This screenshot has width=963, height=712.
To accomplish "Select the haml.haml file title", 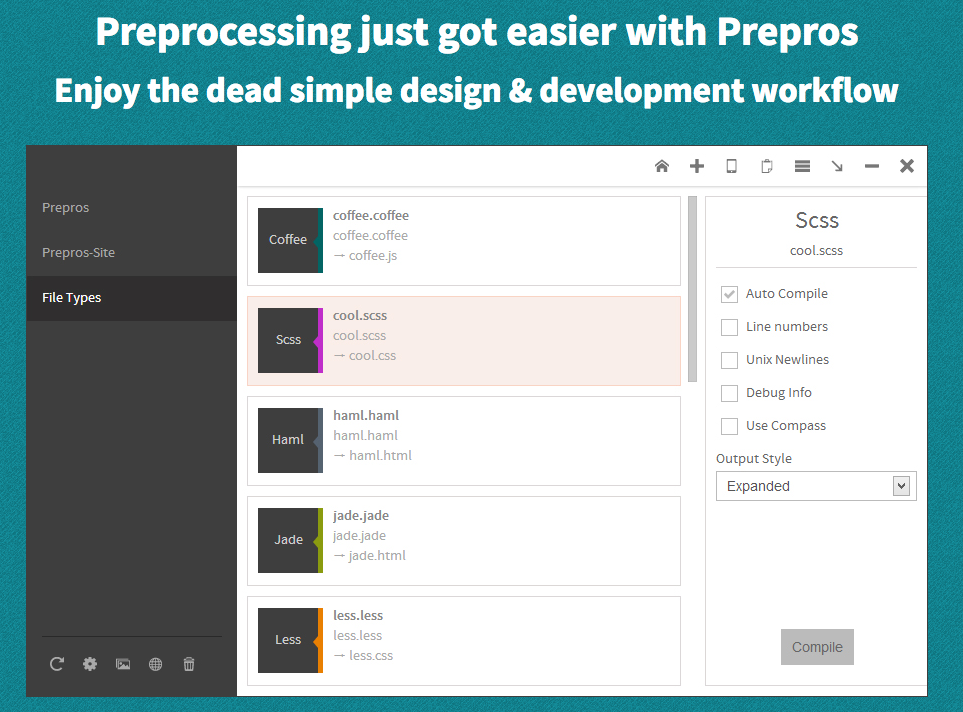I will tap(366, 416).
